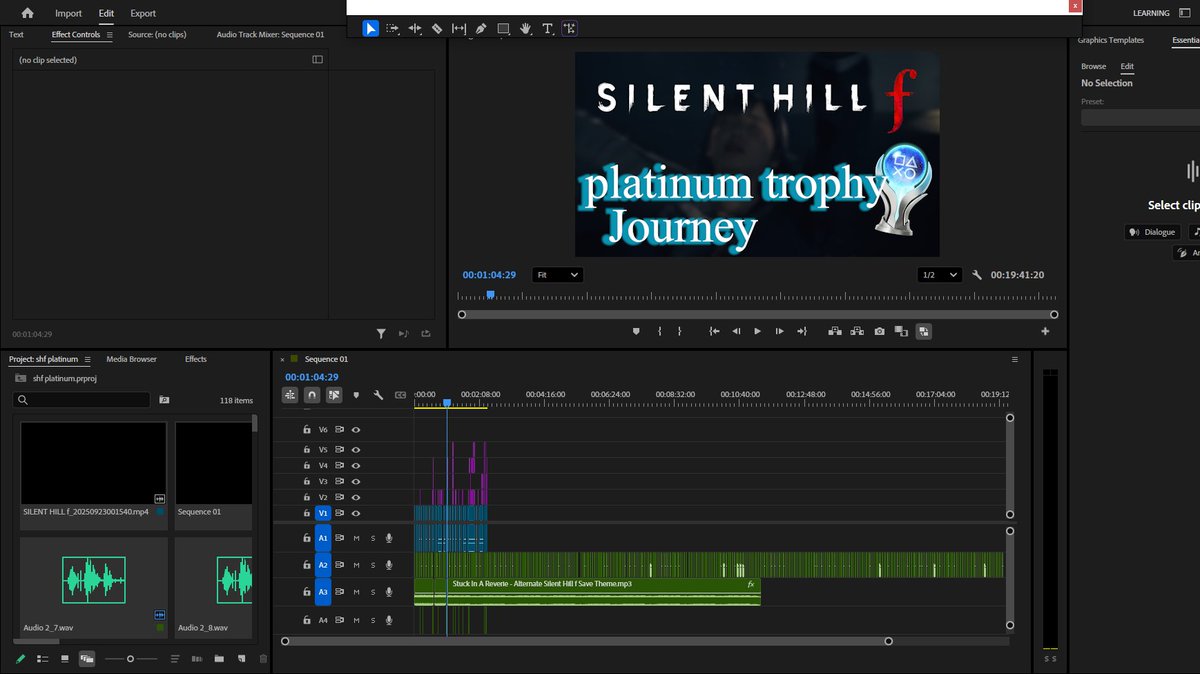Select the Hand tool
This screenshot has height=674, width=1200.
click(526, 29)
